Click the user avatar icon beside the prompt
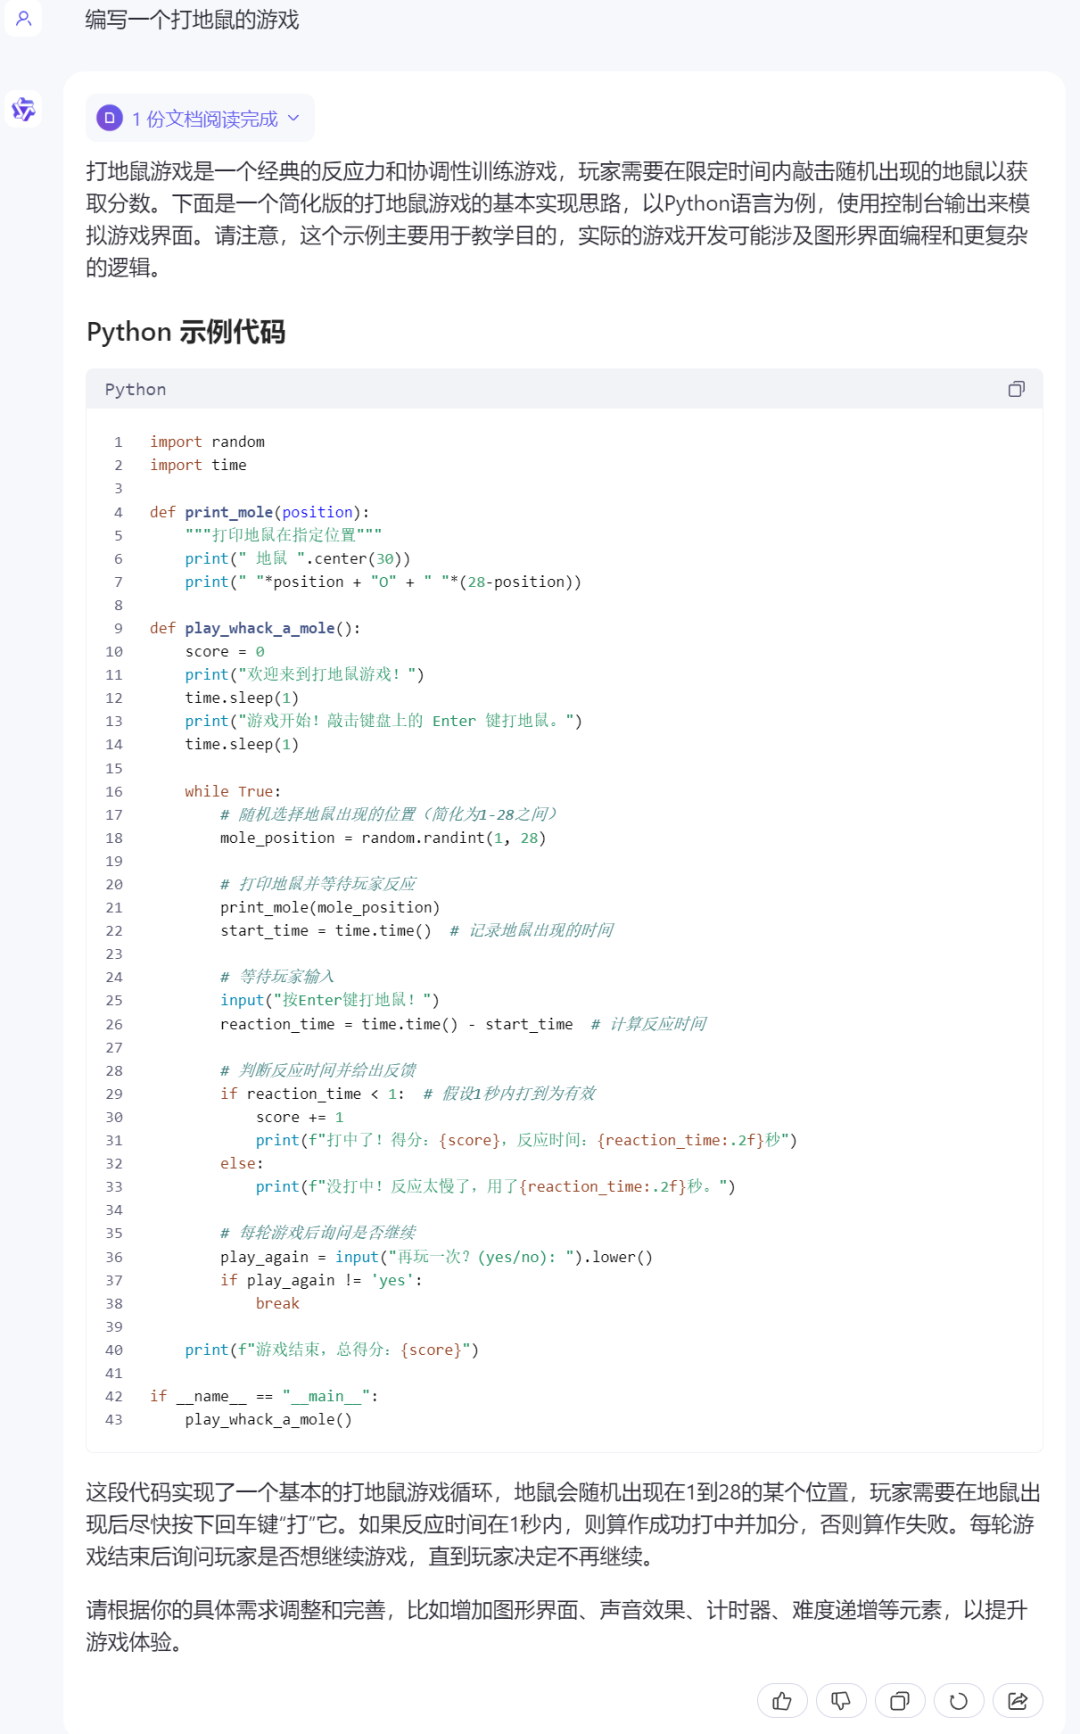This screenshot has width=1080, height=1734. (x=24, y=18)
